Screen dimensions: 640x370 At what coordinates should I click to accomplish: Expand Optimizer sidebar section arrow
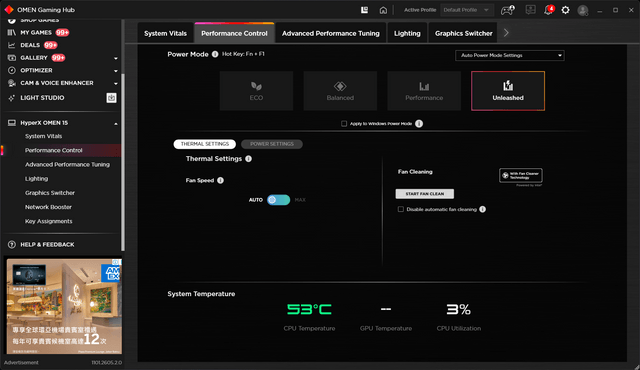[x=116, y=71]
